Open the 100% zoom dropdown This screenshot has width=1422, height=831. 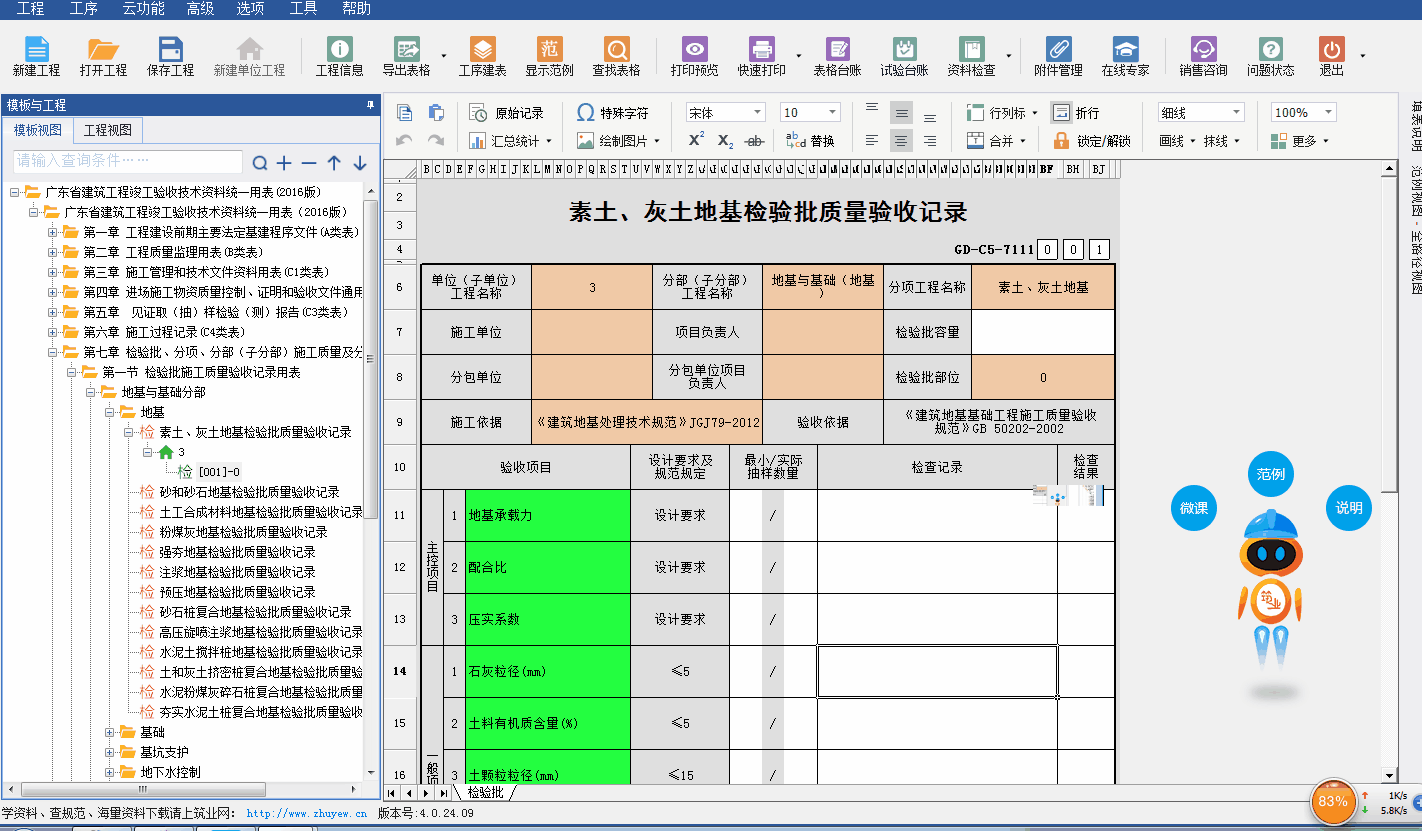pos(1303,113)
